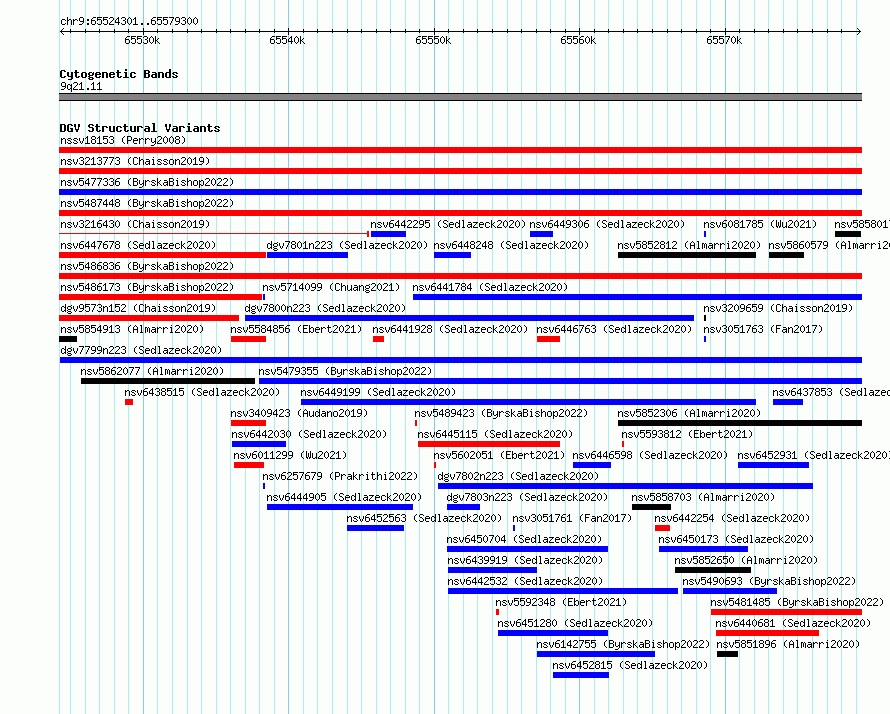This screenshot has height=714, width=890.
Task: Open nsv5714099 (Chuang2021) label
Action: (x=331, y=287)
